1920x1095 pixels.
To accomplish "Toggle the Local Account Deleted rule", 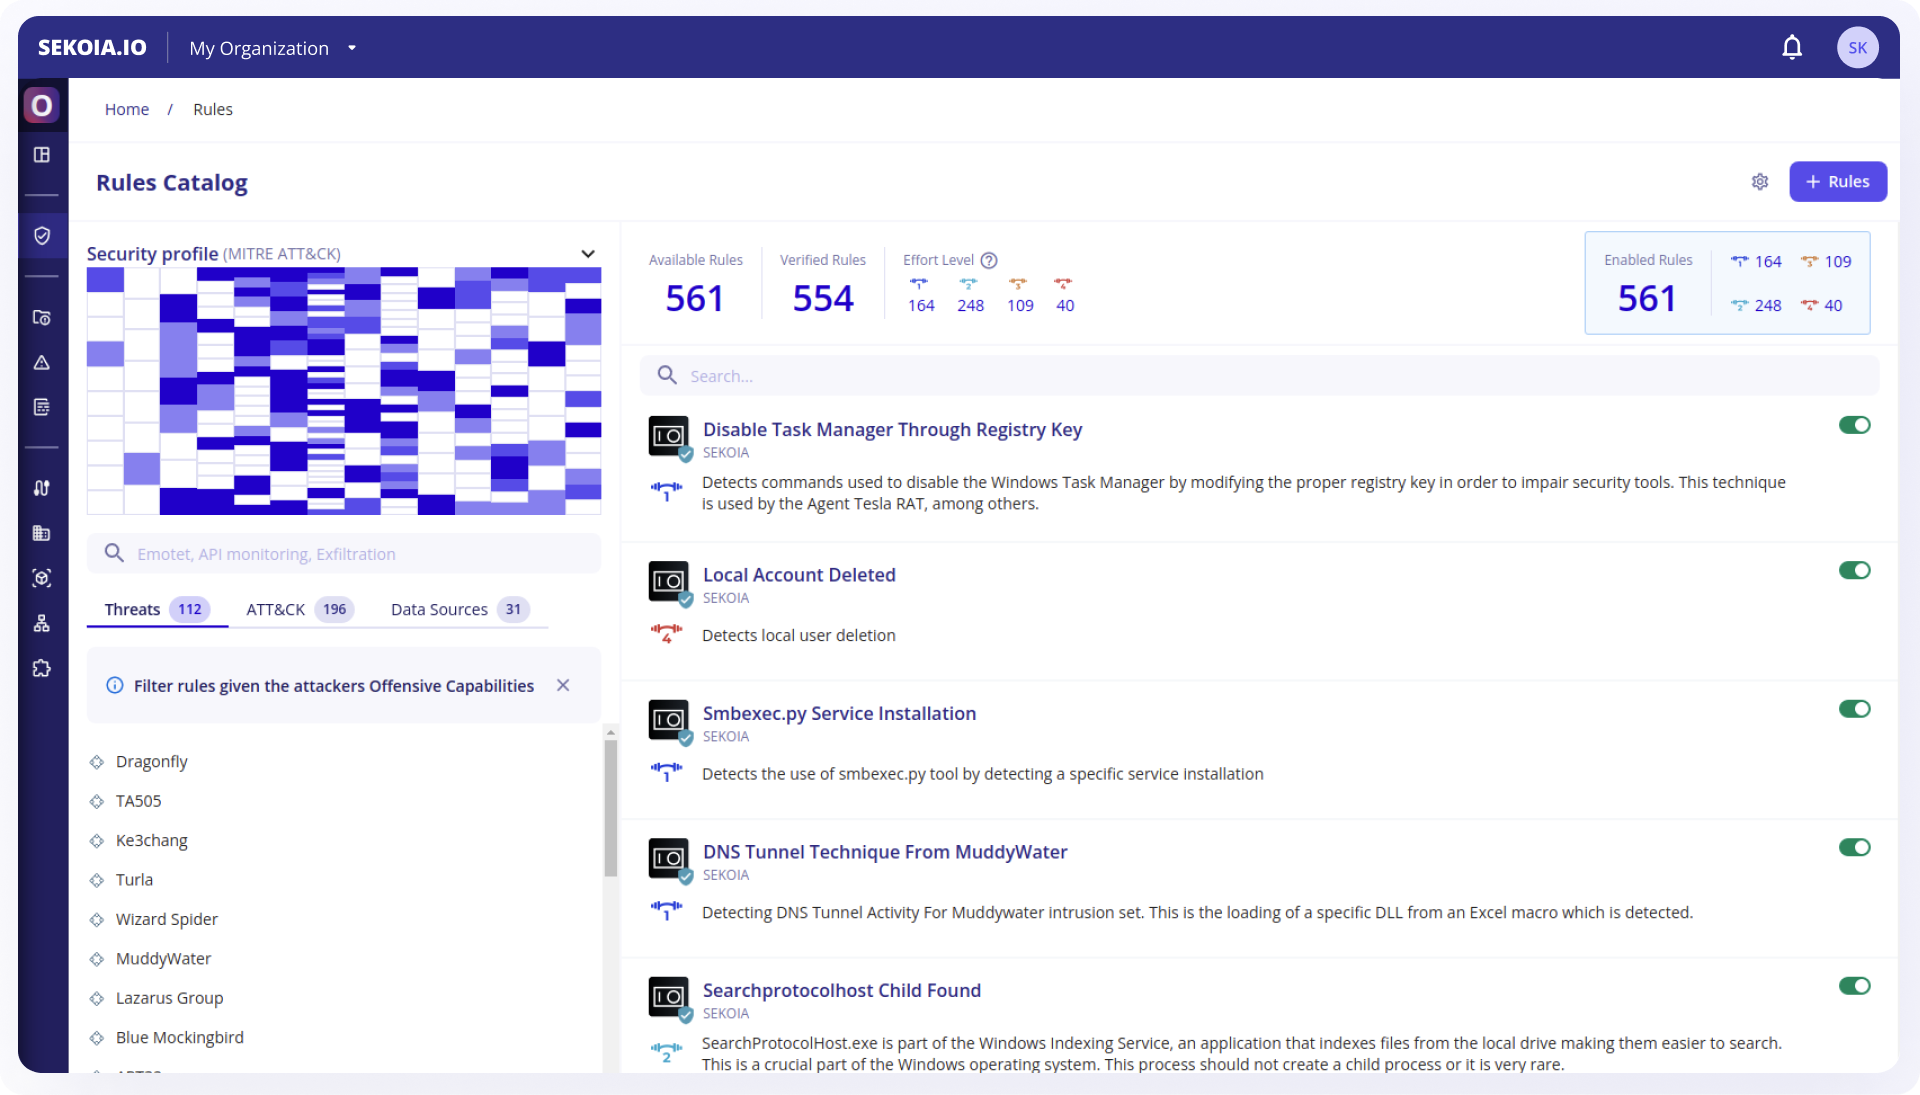I will 1854,570.
